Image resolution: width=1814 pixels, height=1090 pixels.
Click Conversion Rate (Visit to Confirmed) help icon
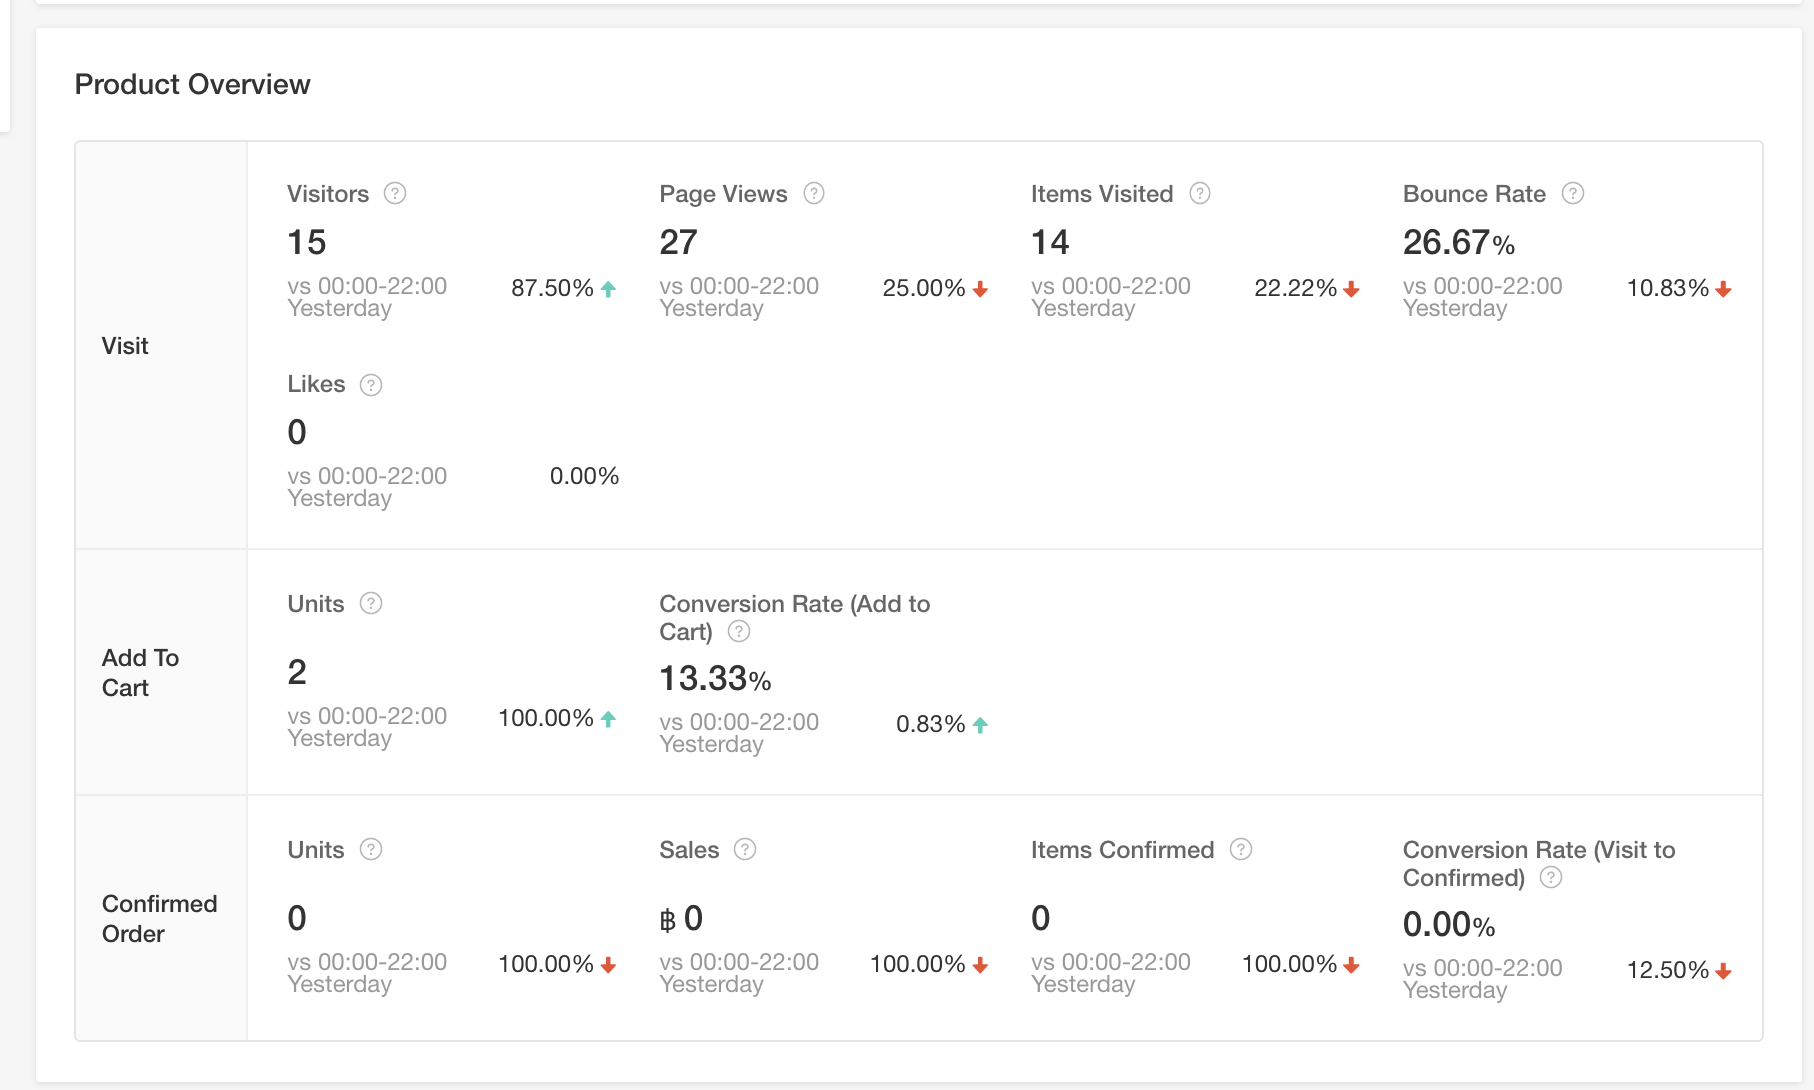(1551, 878)
